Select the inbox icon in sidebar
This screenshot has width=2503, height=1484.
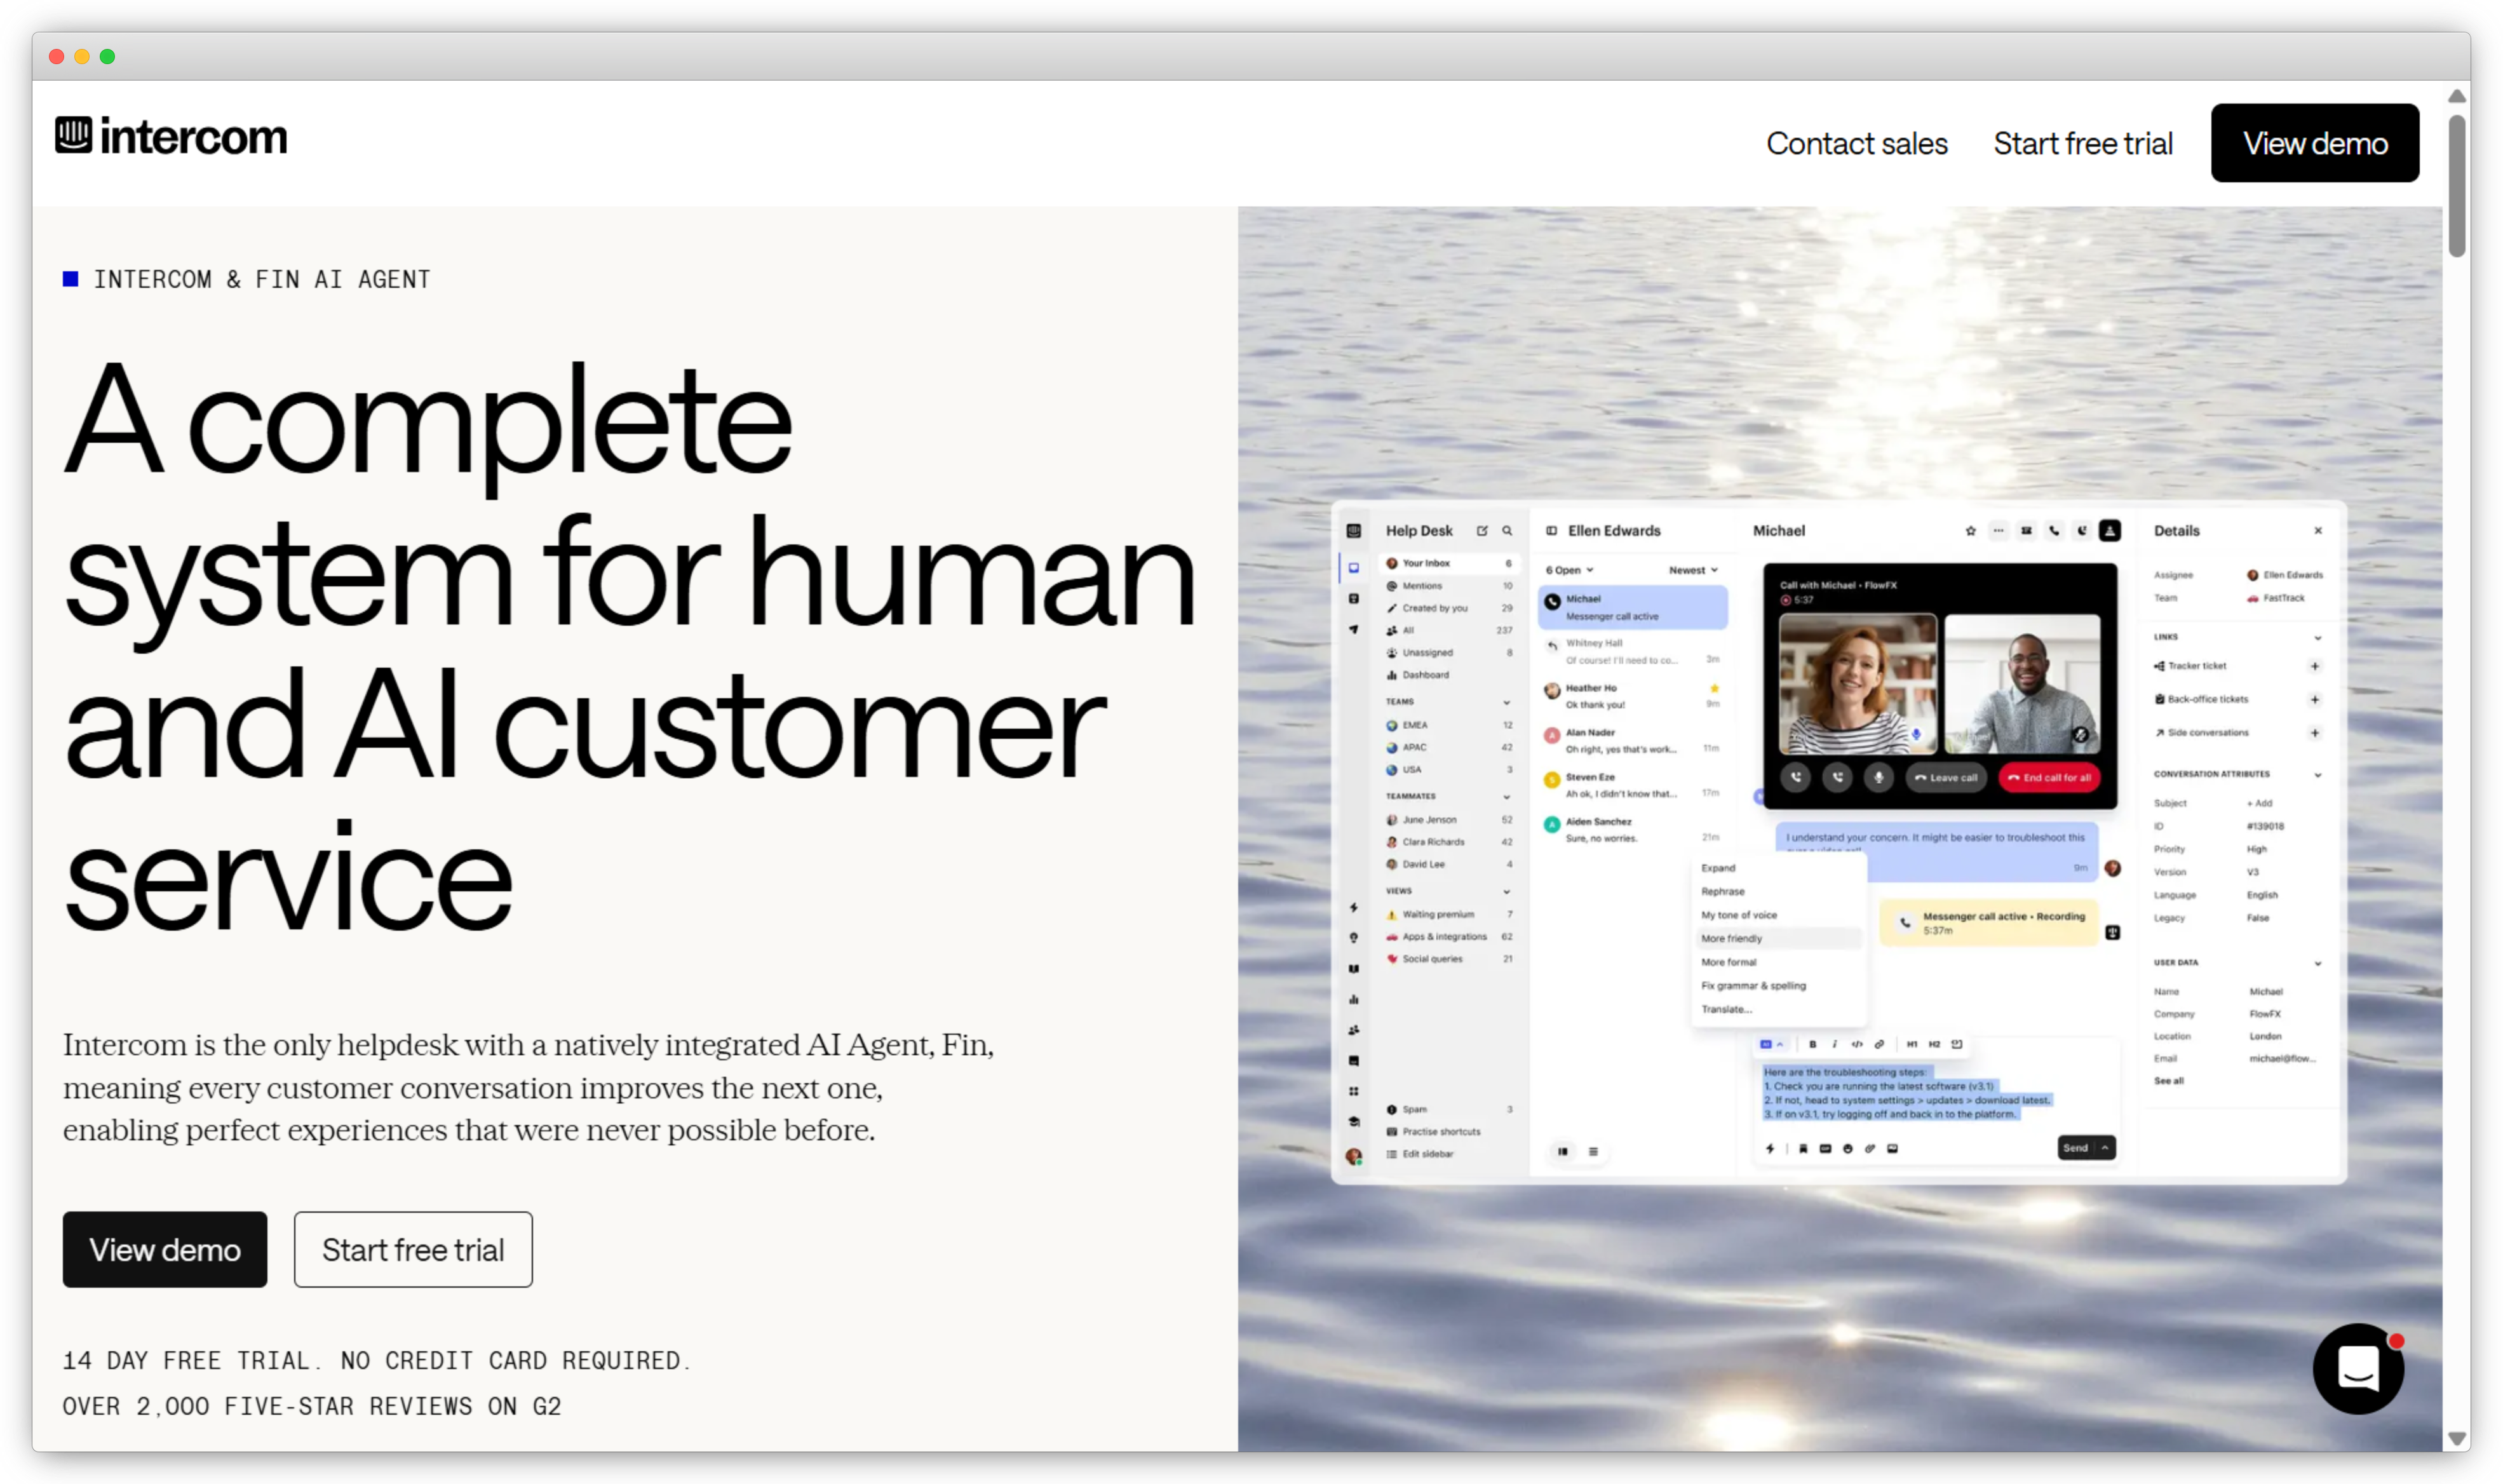coord(1353,567)
